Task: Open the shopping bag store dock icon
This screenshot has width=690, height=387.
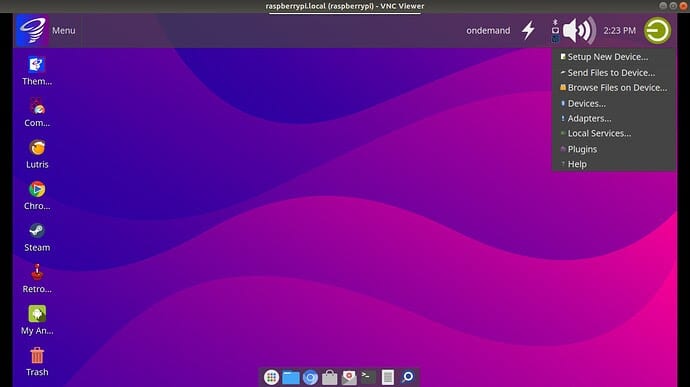Action: pyautogui.click(x=330, y=377)
